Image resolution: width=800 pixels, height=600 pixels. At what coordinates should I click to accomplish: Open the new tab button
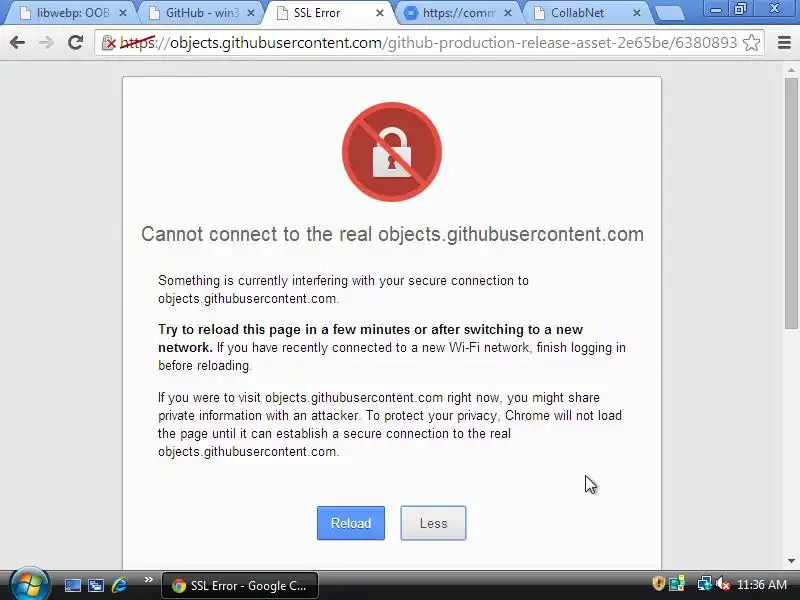669,14
